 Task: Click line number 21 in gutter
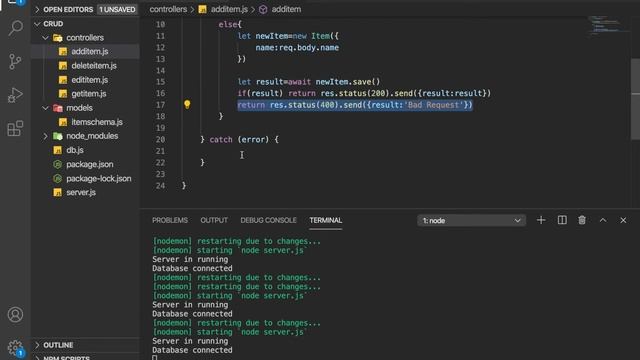[x=160, y=151]
